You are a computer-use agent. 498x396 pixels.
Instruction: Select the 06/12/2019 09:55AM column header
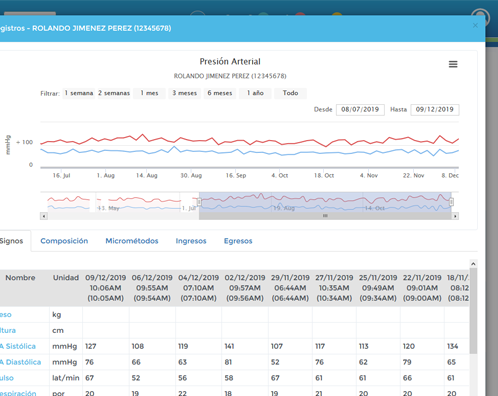pos(152,288)
